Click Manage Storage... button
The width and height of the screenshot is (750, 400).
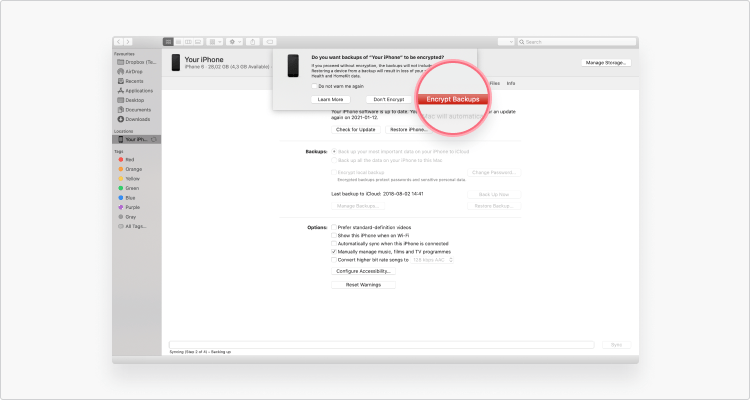pos(606,63)
